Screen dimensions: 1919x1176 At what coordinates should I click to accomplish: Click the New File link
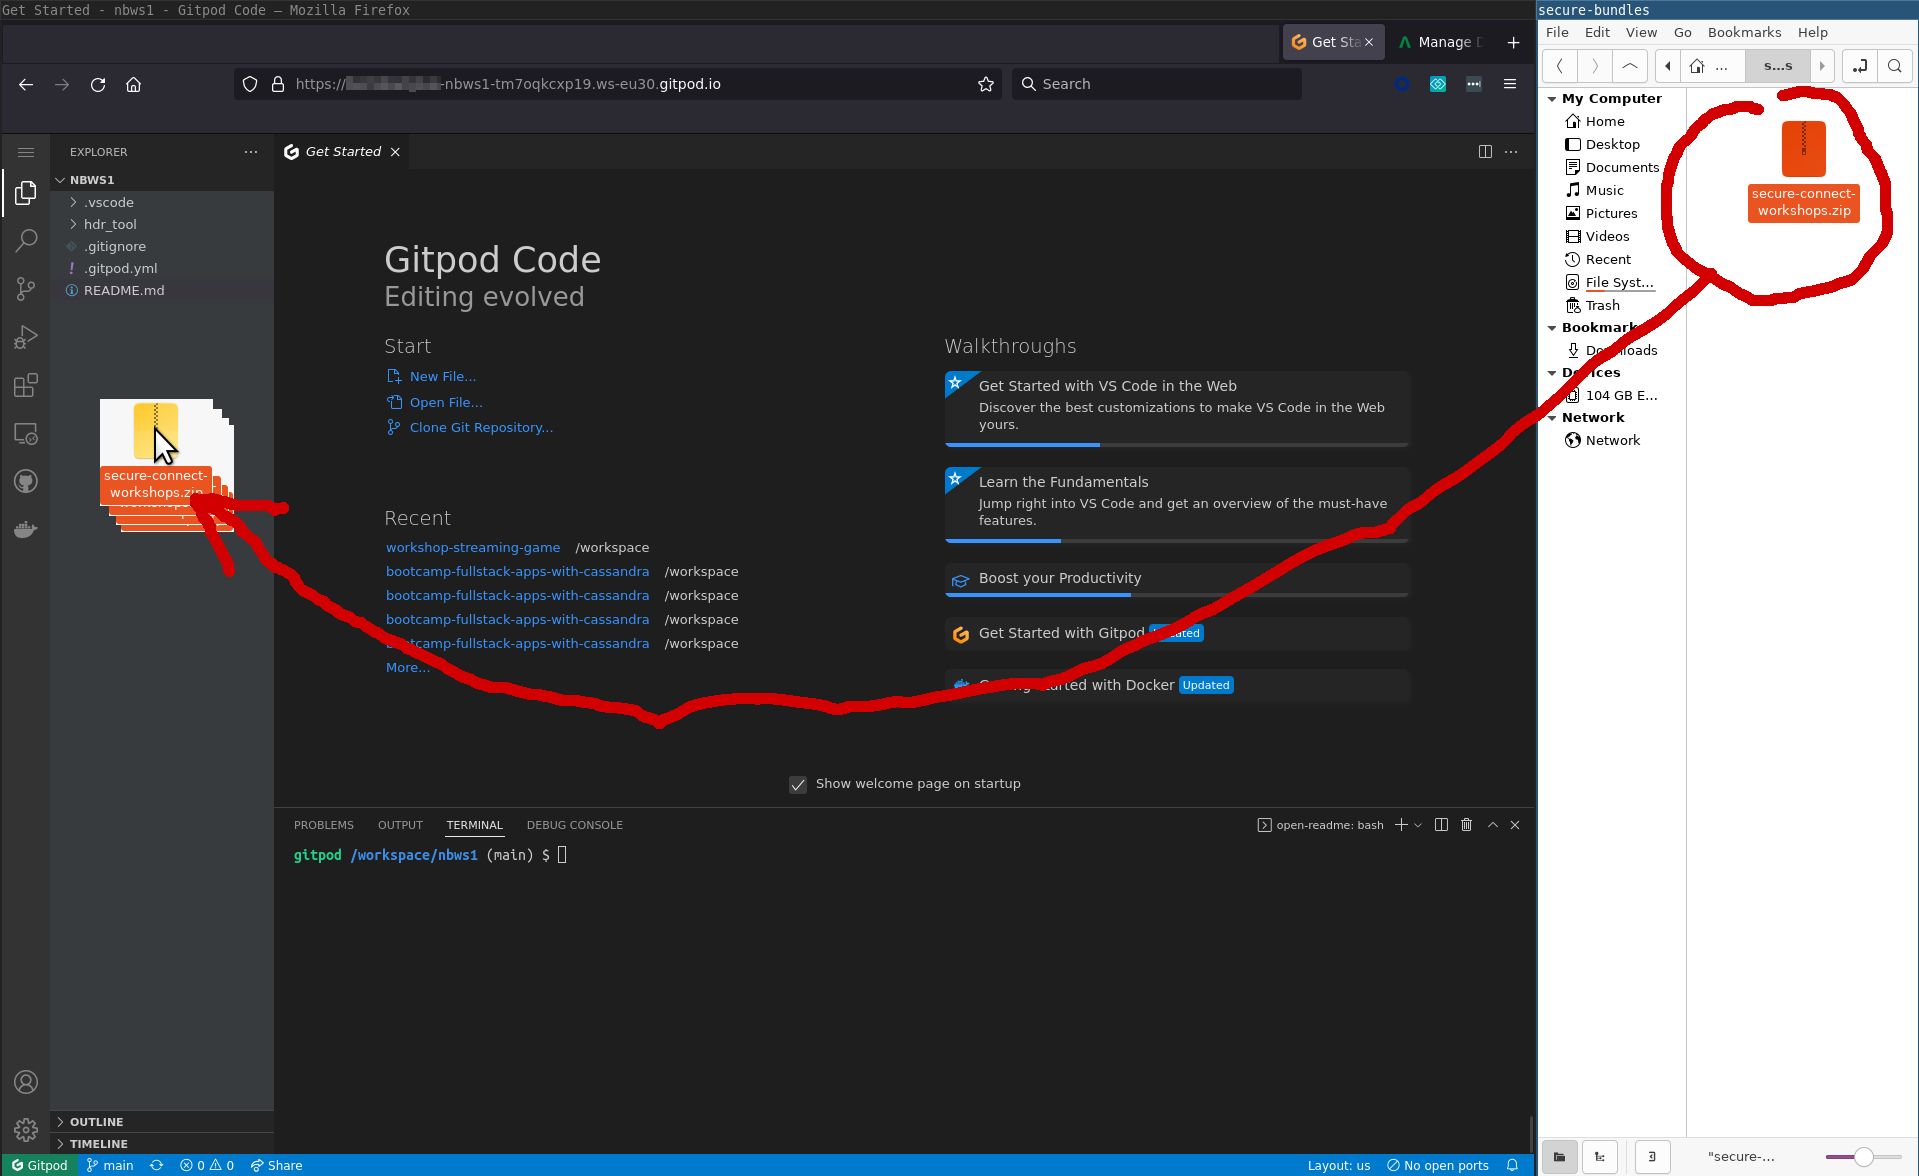[443, 377]
